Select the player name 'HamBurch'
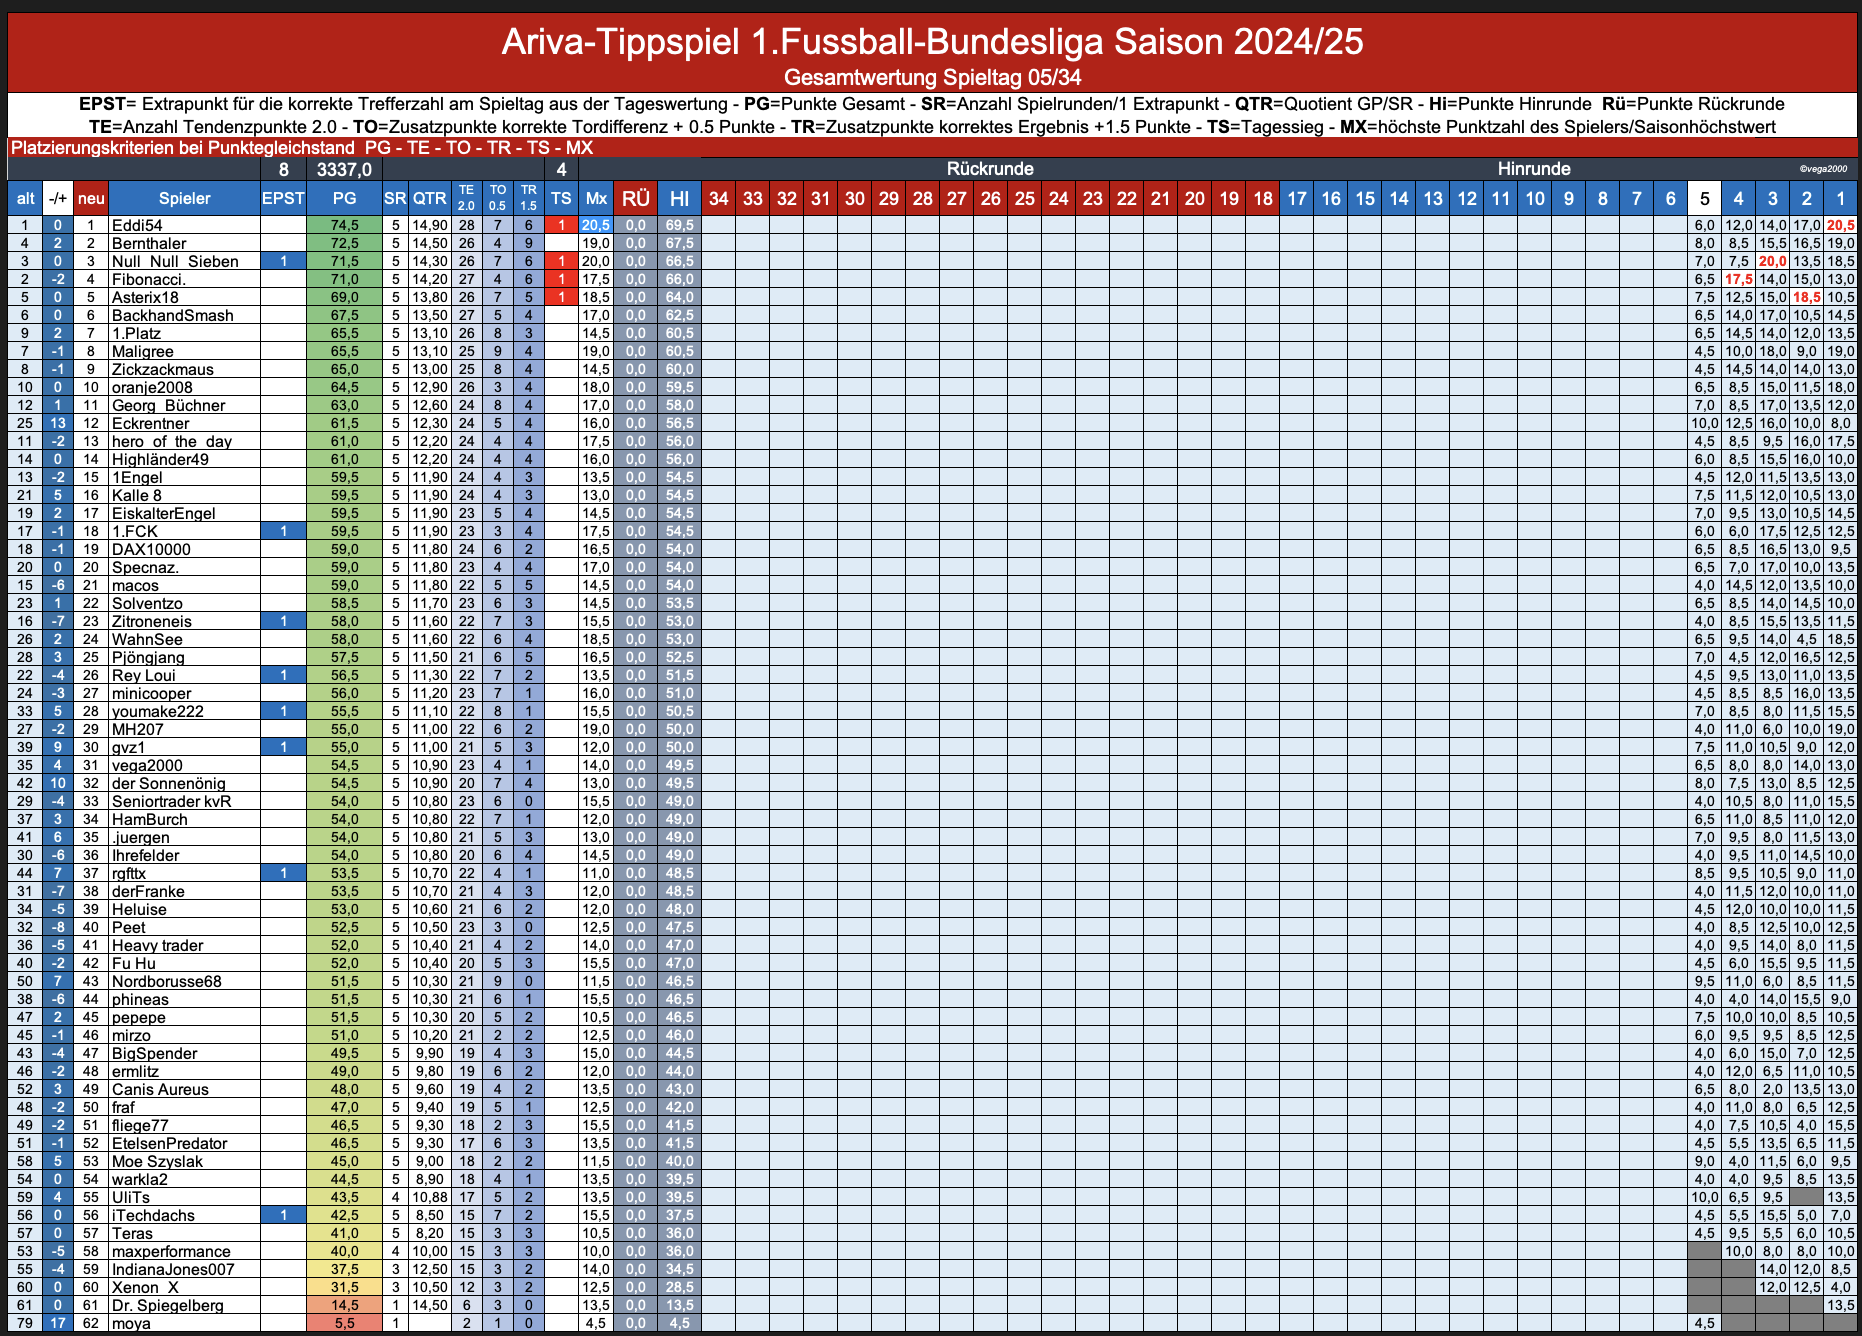 click(x=150, y=819)
